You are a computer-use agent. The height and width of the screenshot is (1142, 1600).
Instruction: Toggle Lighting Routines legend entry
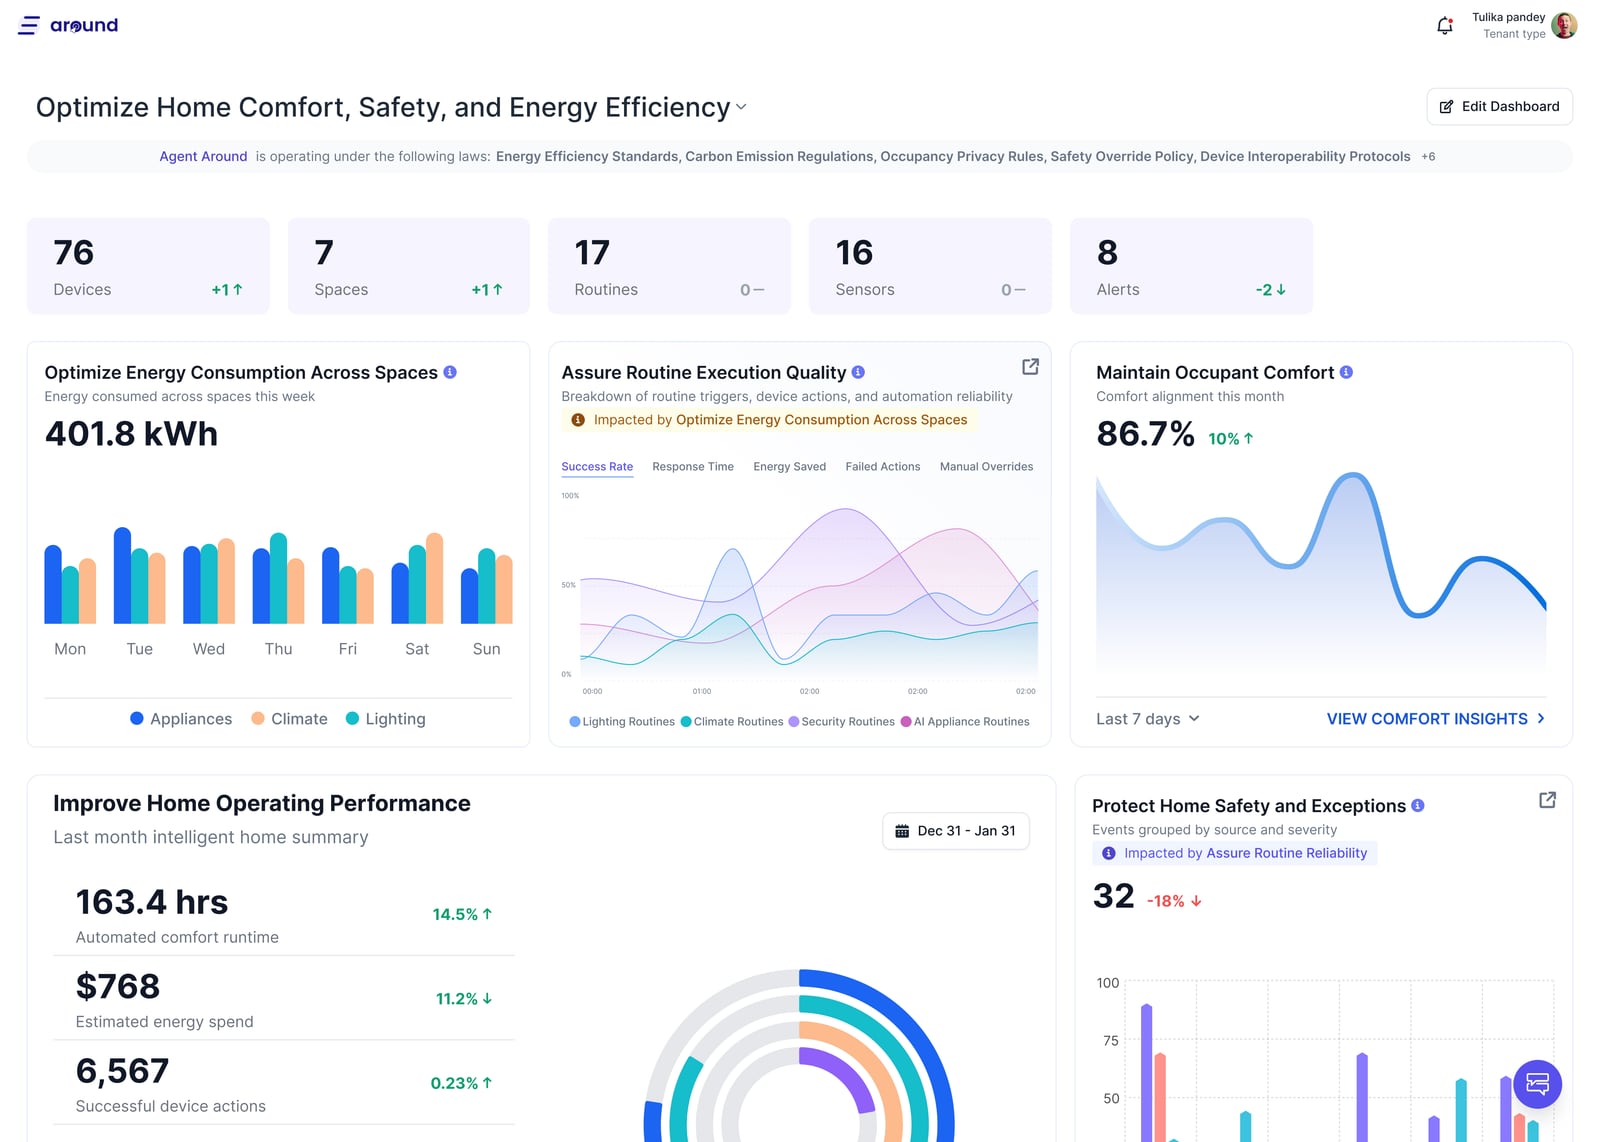(622, 722)
